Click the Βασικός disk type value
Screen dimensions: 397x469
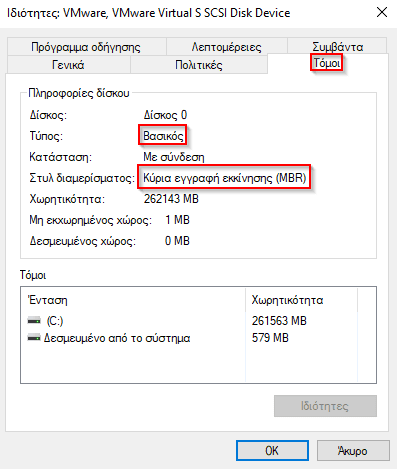(x=163, y=136)
